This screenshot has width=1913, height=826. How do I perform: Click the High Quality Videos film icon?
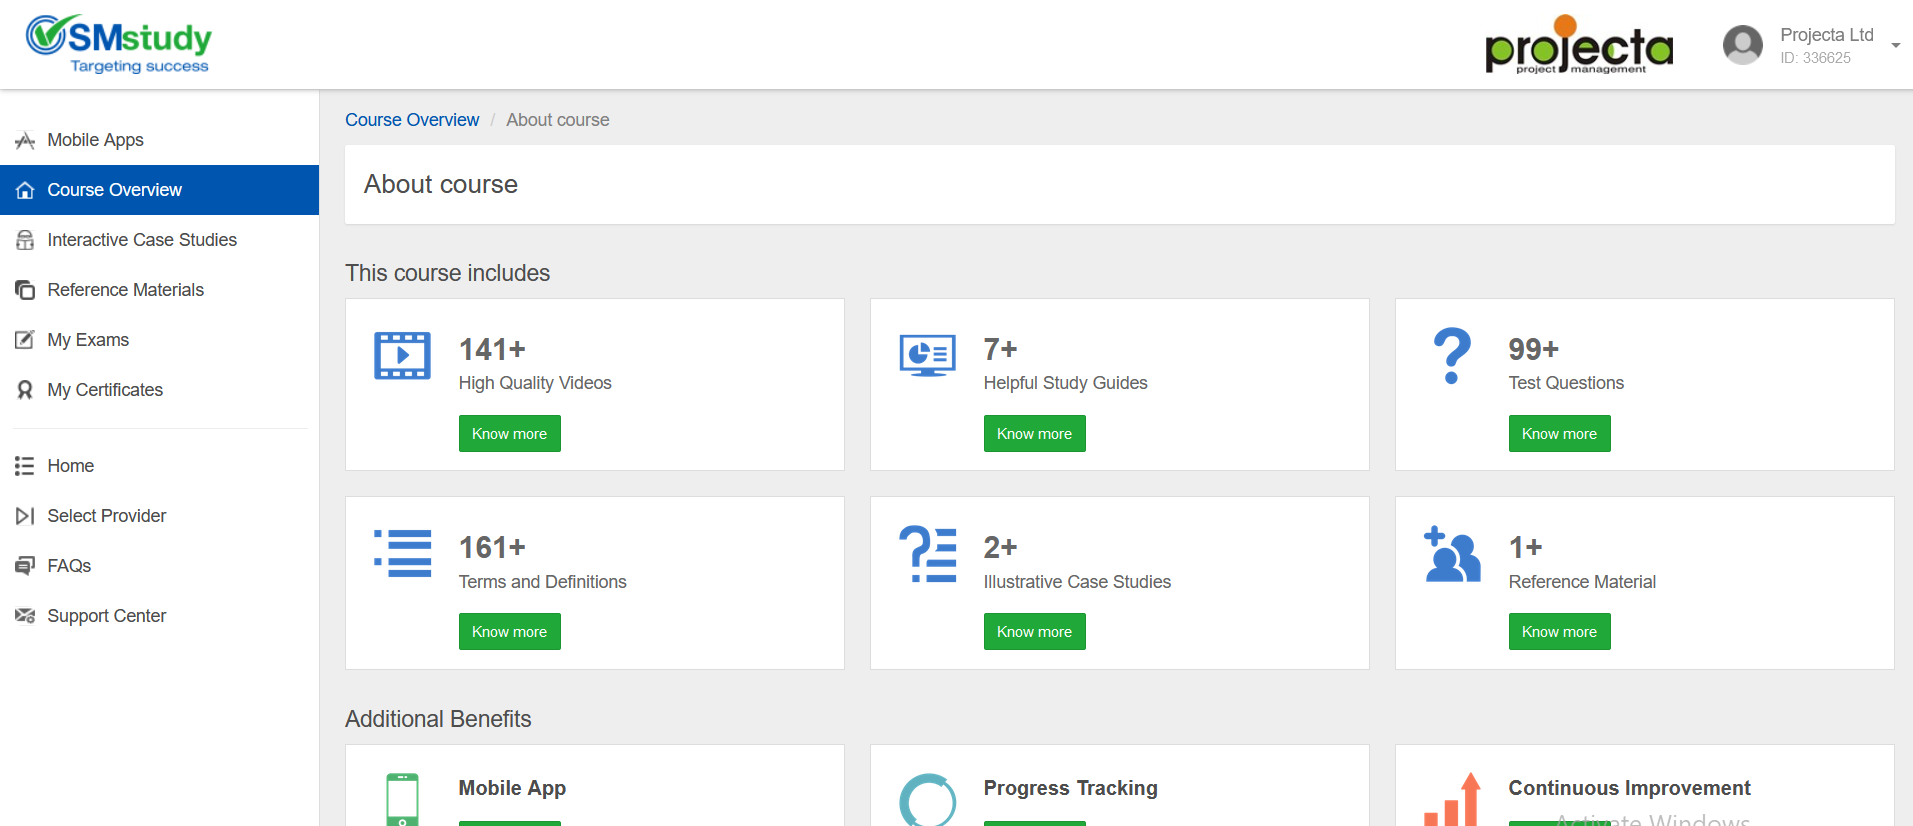coord(402,356)
